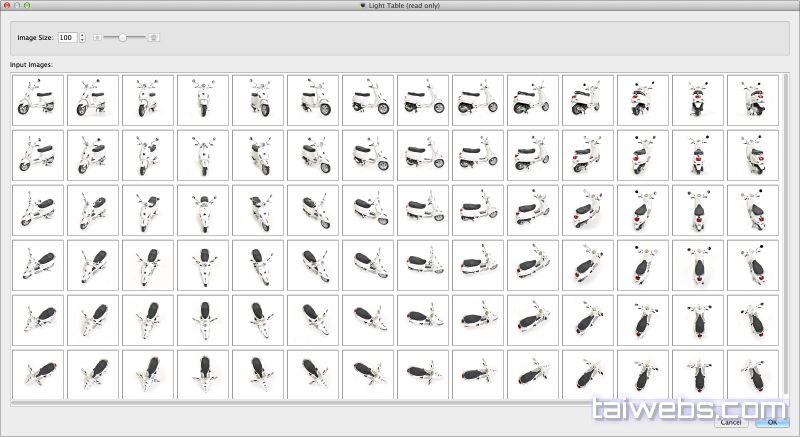Select the last scooter thumbnail in the top row
Viewport: 800px width, 437px height.
(x=753, y=100)
